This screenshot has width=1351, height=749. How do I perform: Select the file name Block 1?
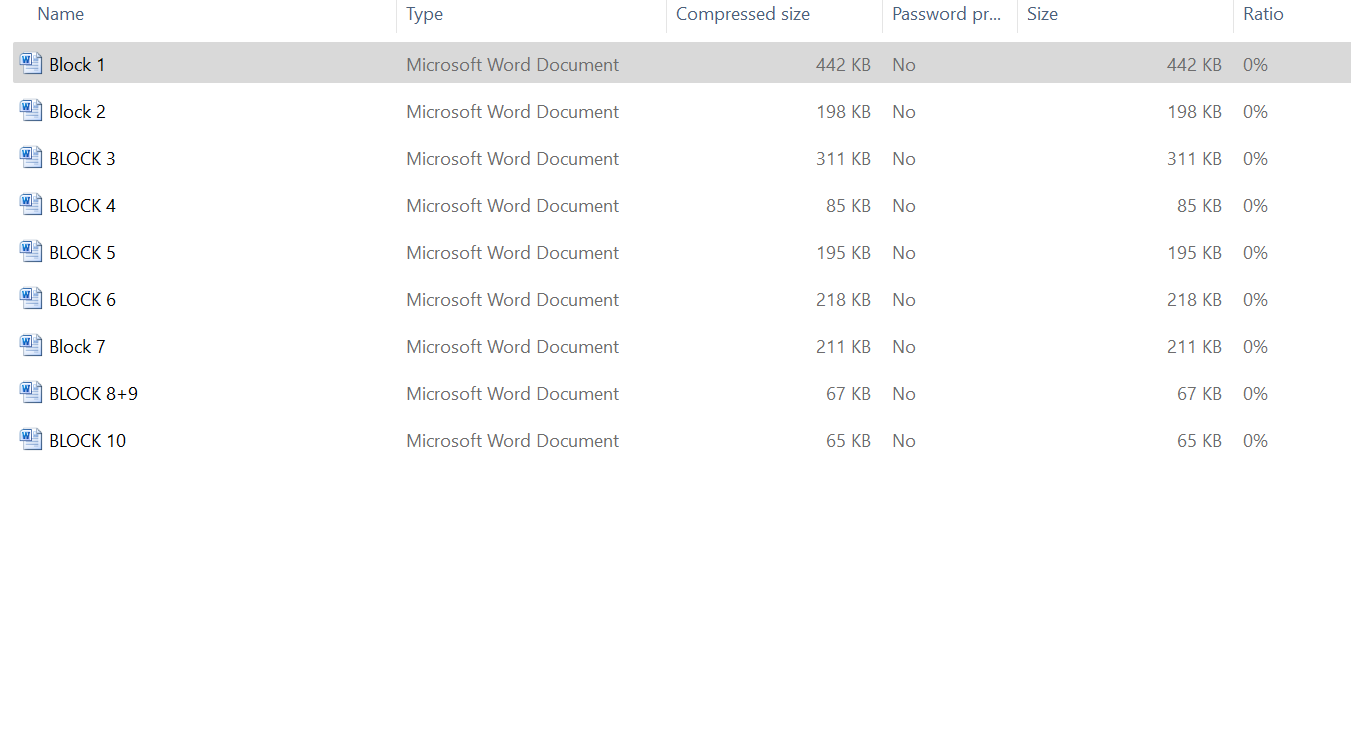(x=77, y=65)
